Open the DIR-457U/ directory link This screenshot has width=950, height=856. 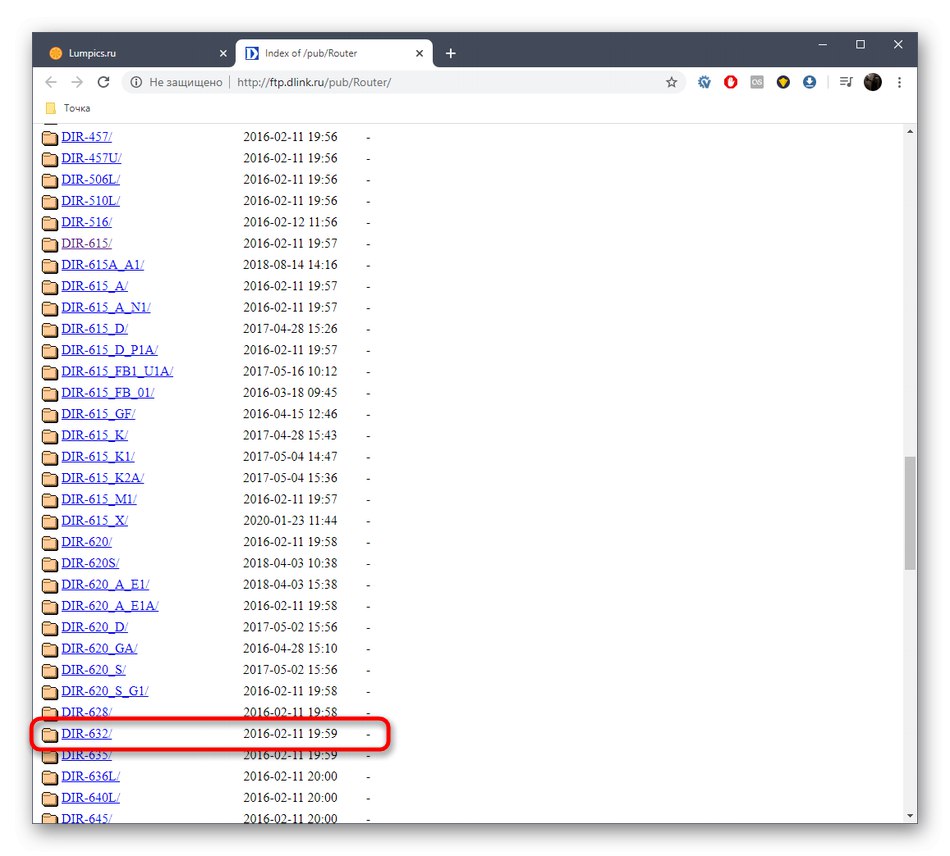[91, 158]
